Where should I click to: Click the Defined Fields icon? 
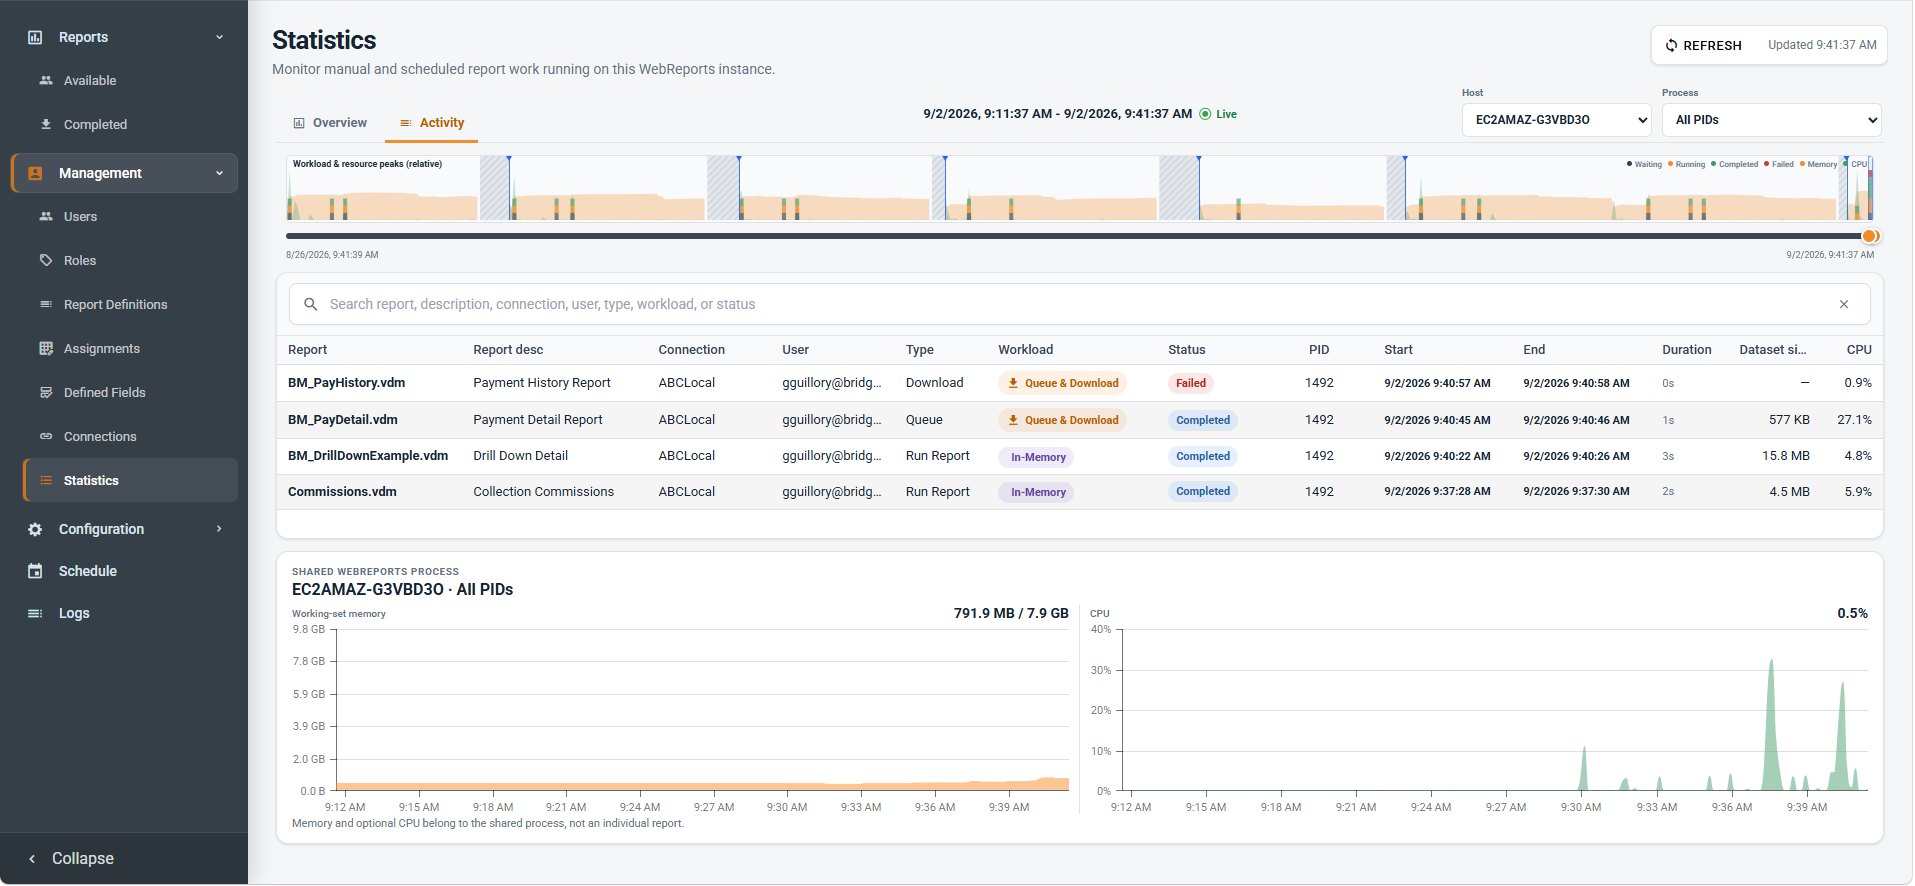point(46,392)
